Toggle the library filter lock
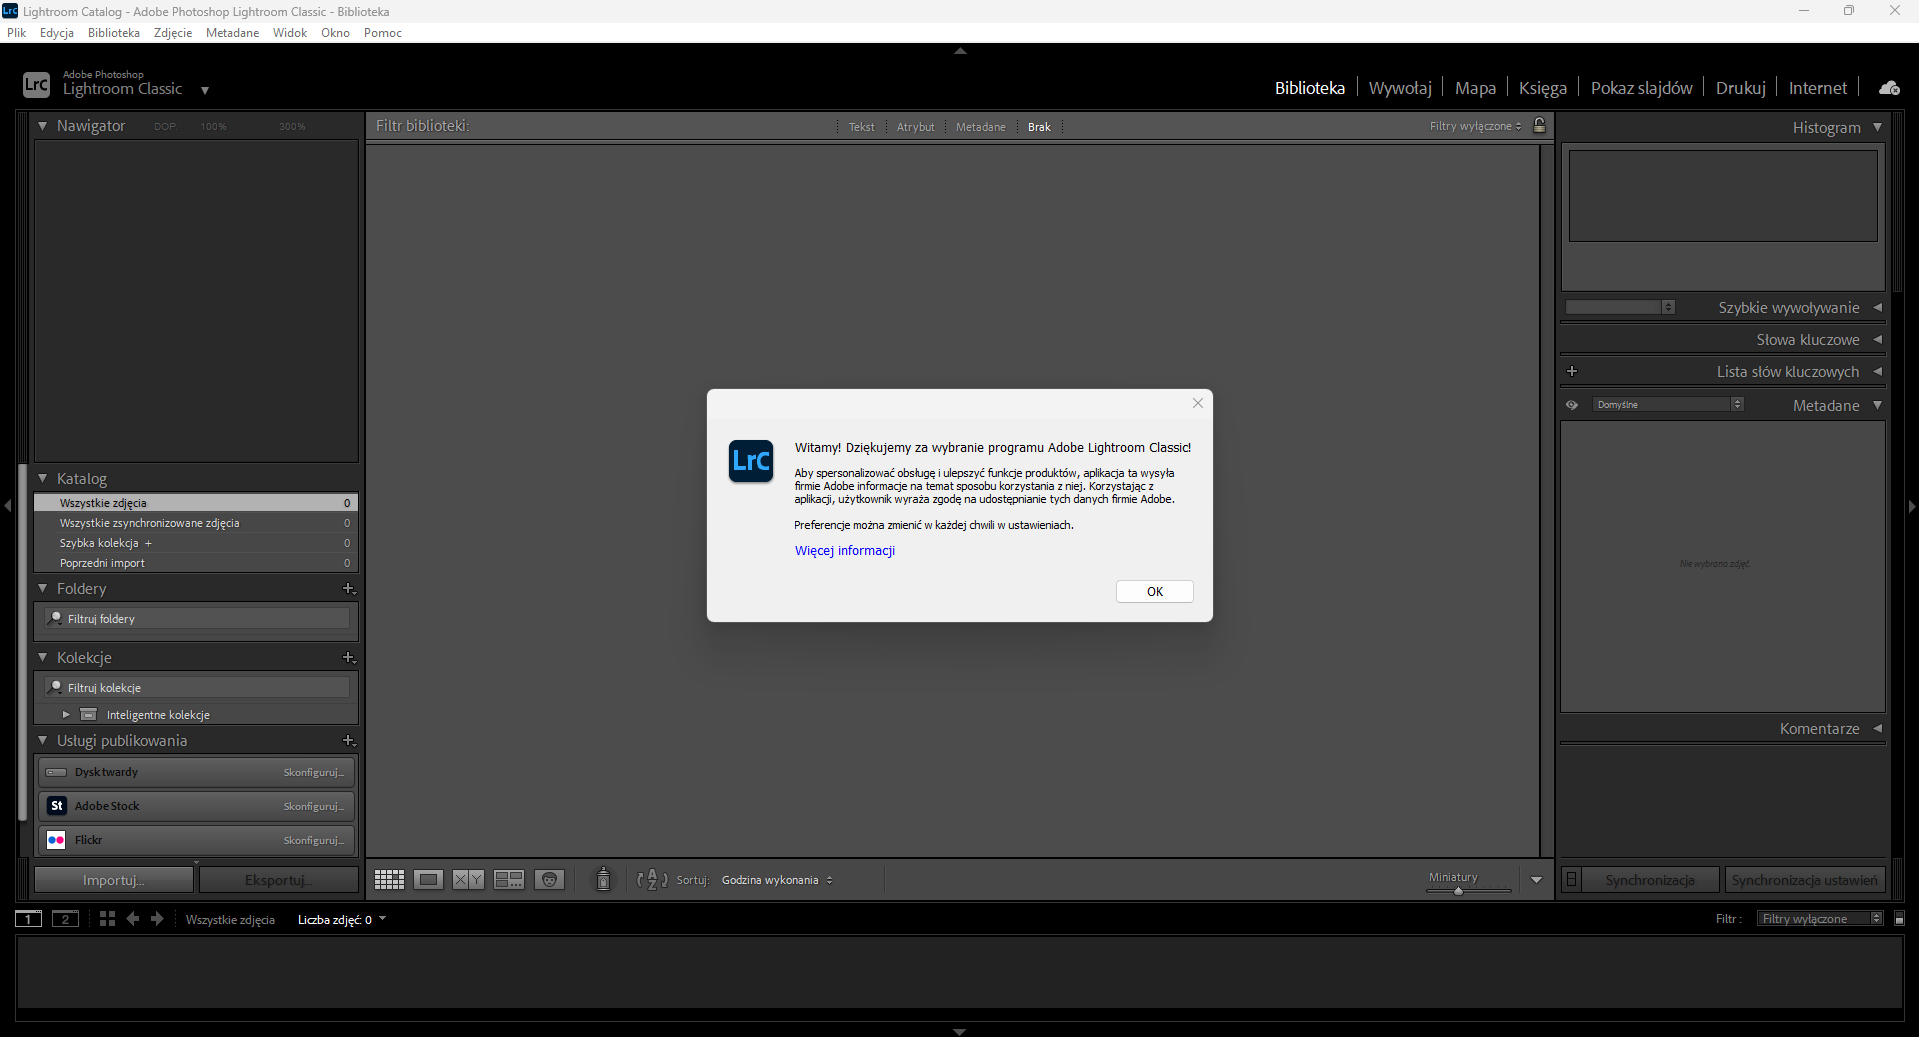 [x=1540, y=126]
